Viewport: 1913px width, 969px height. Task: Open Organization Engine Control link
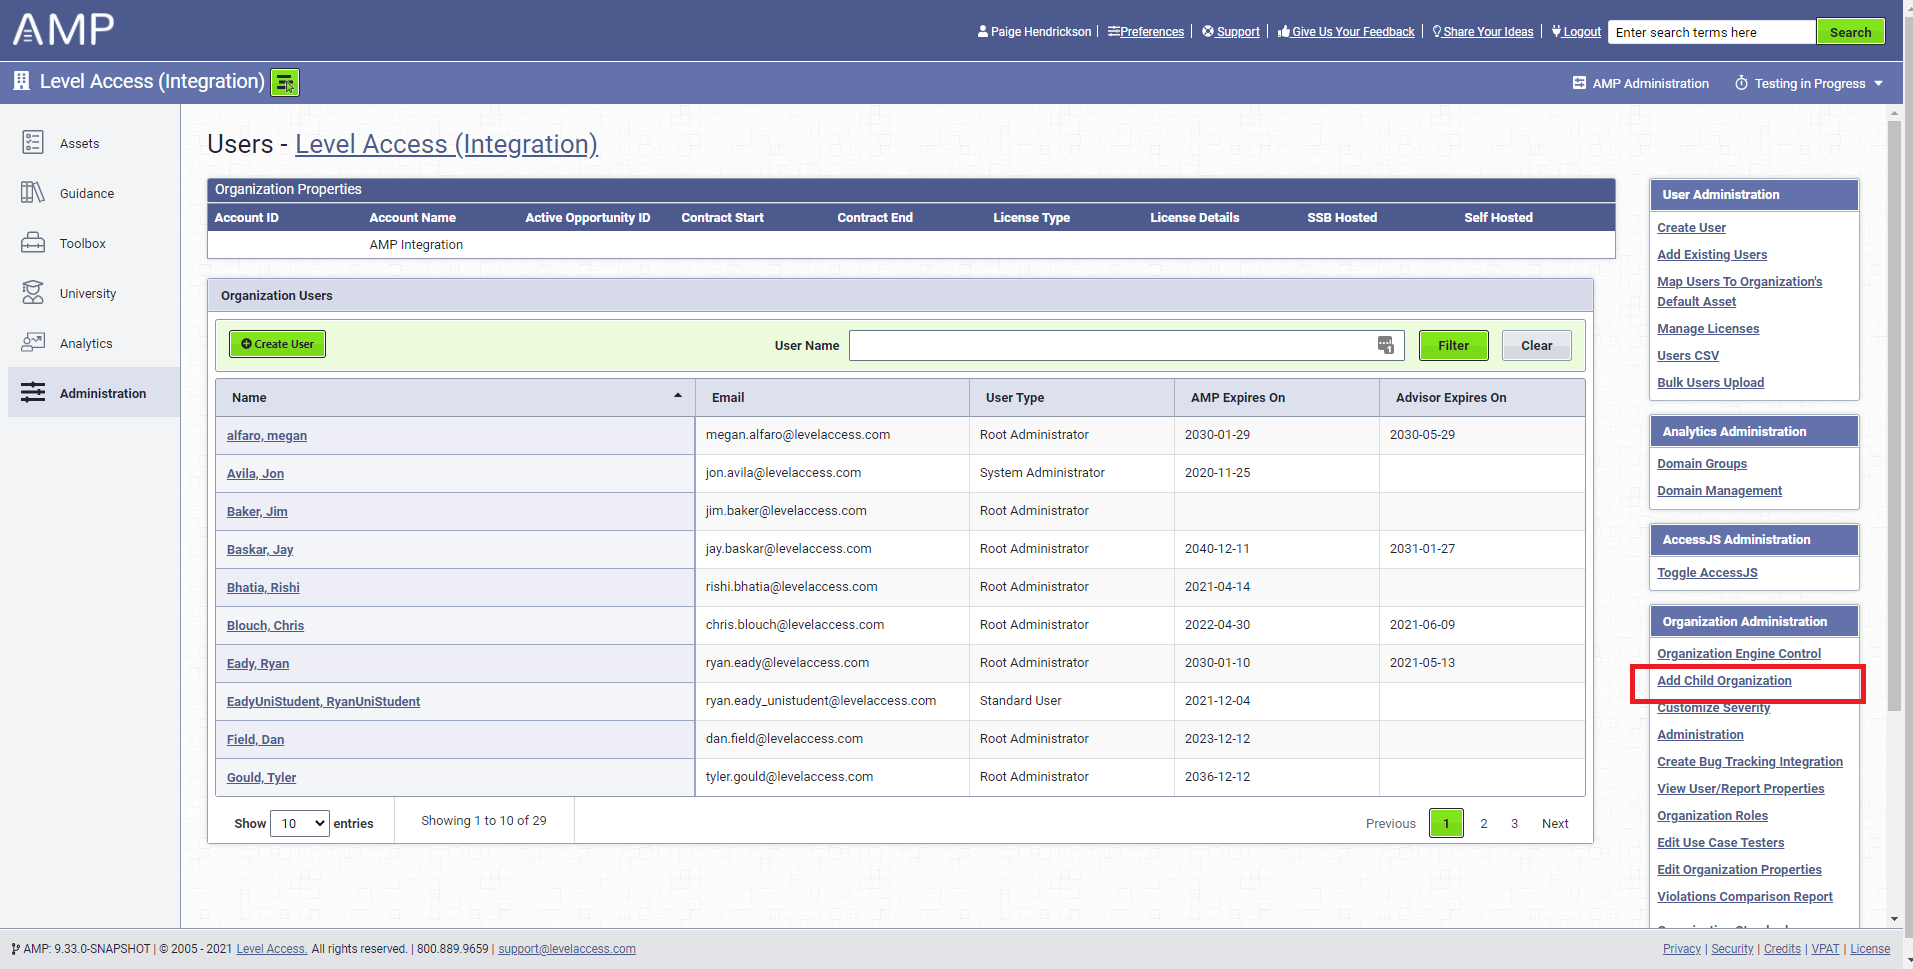(x=1739, y=653)
